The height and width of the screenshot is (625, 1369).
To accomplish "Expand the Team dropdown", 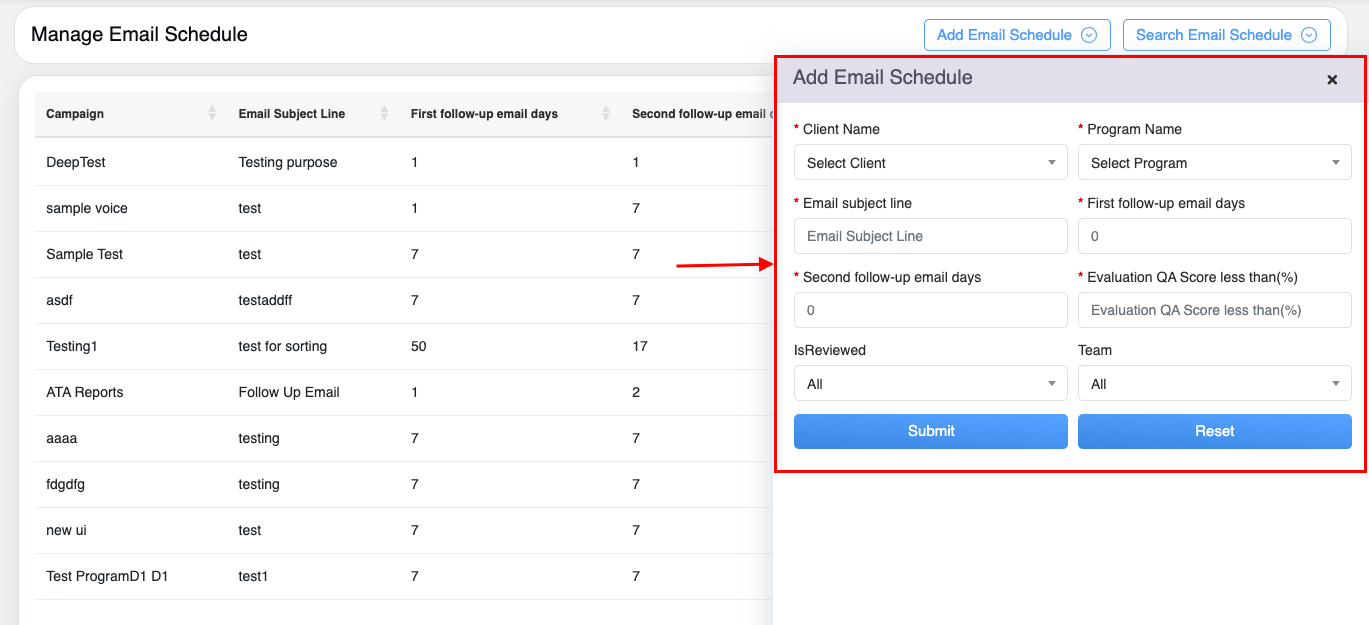I will tap(1214, 384).
